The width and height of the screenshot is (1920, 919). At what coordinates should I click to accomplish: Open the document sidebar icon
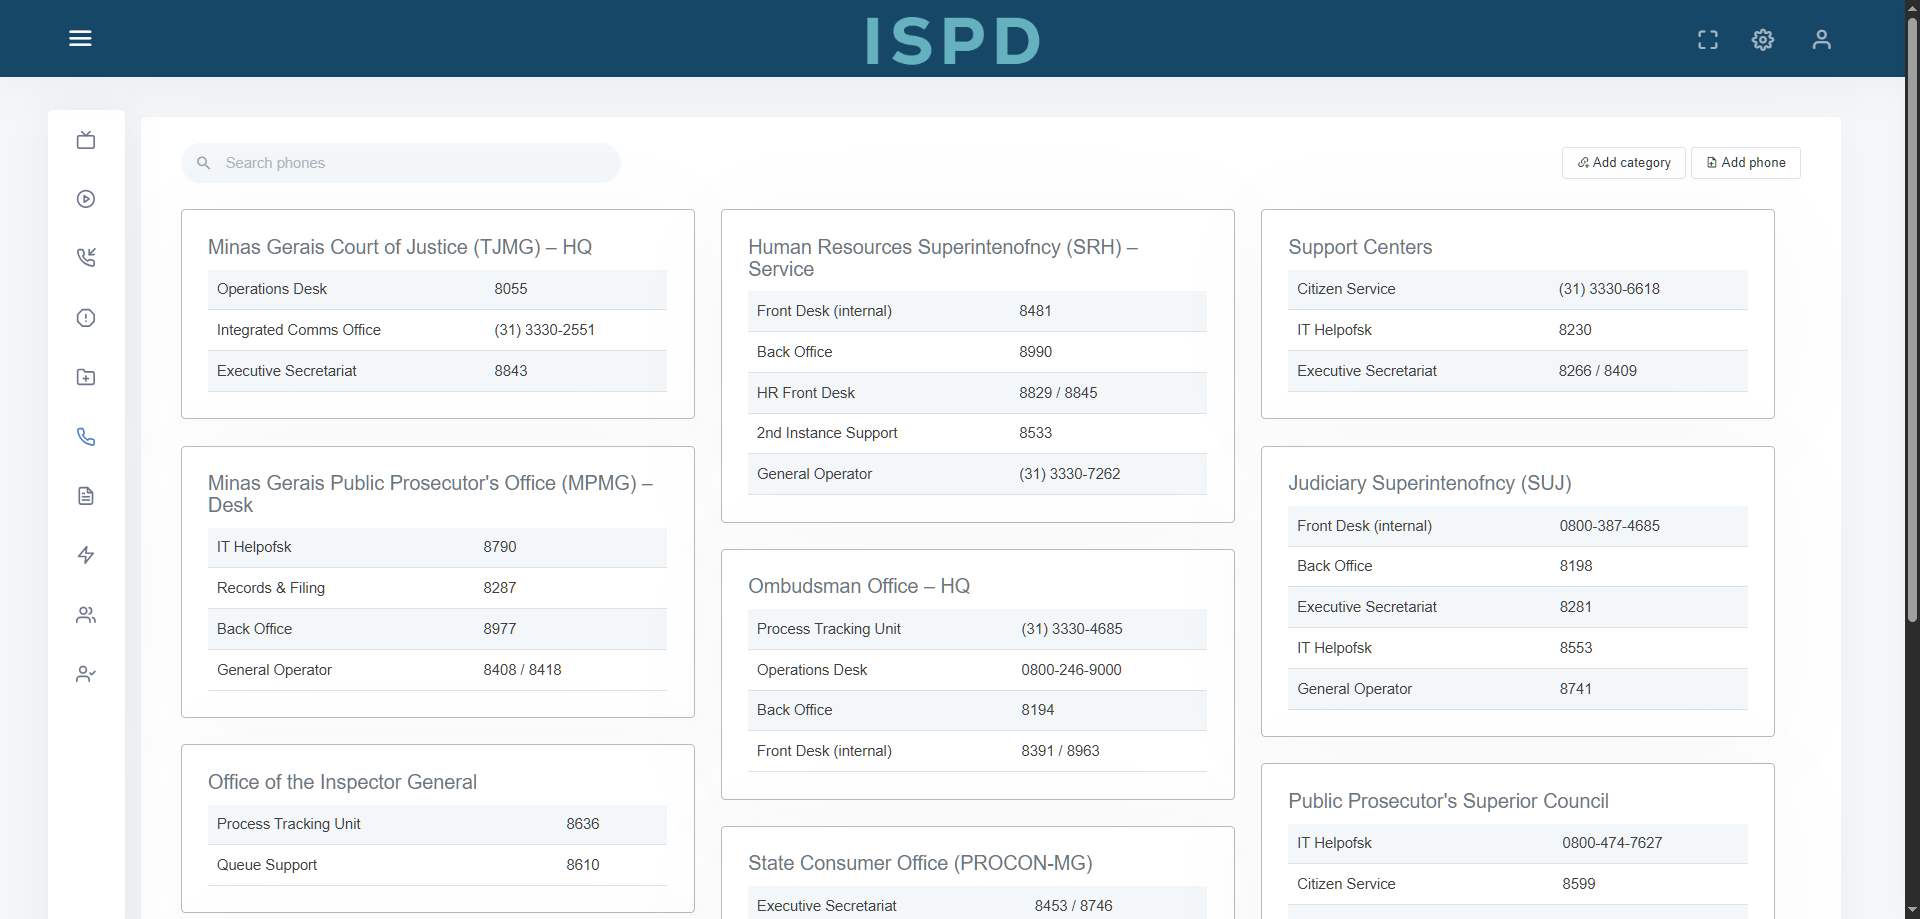click(x=86, y=496)
